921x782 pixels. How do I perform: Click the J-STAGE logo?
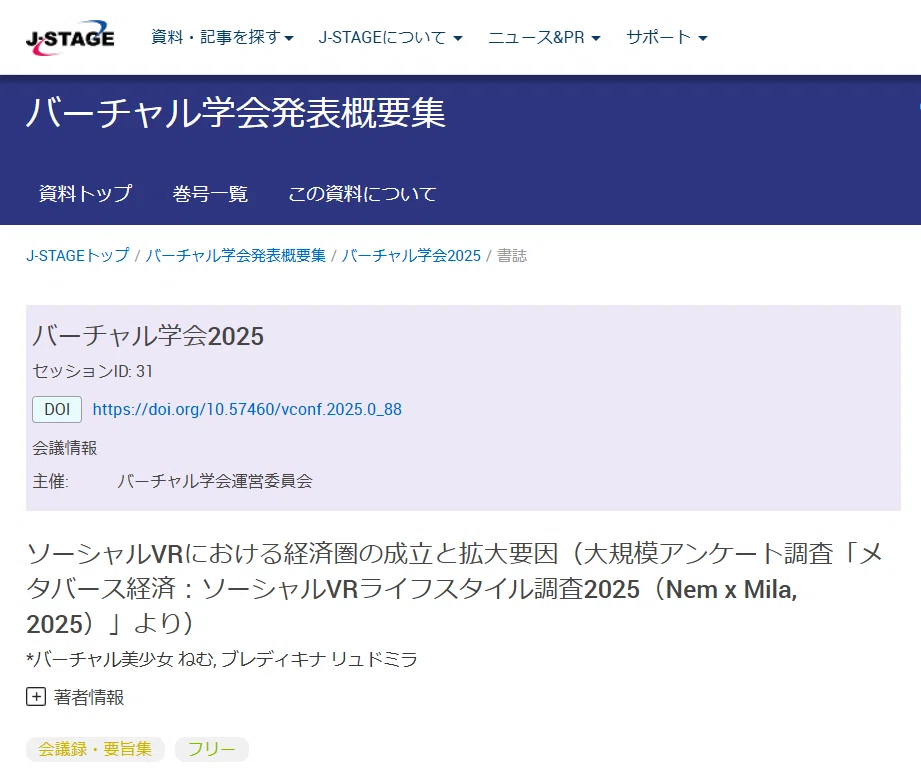pos(70,38)
